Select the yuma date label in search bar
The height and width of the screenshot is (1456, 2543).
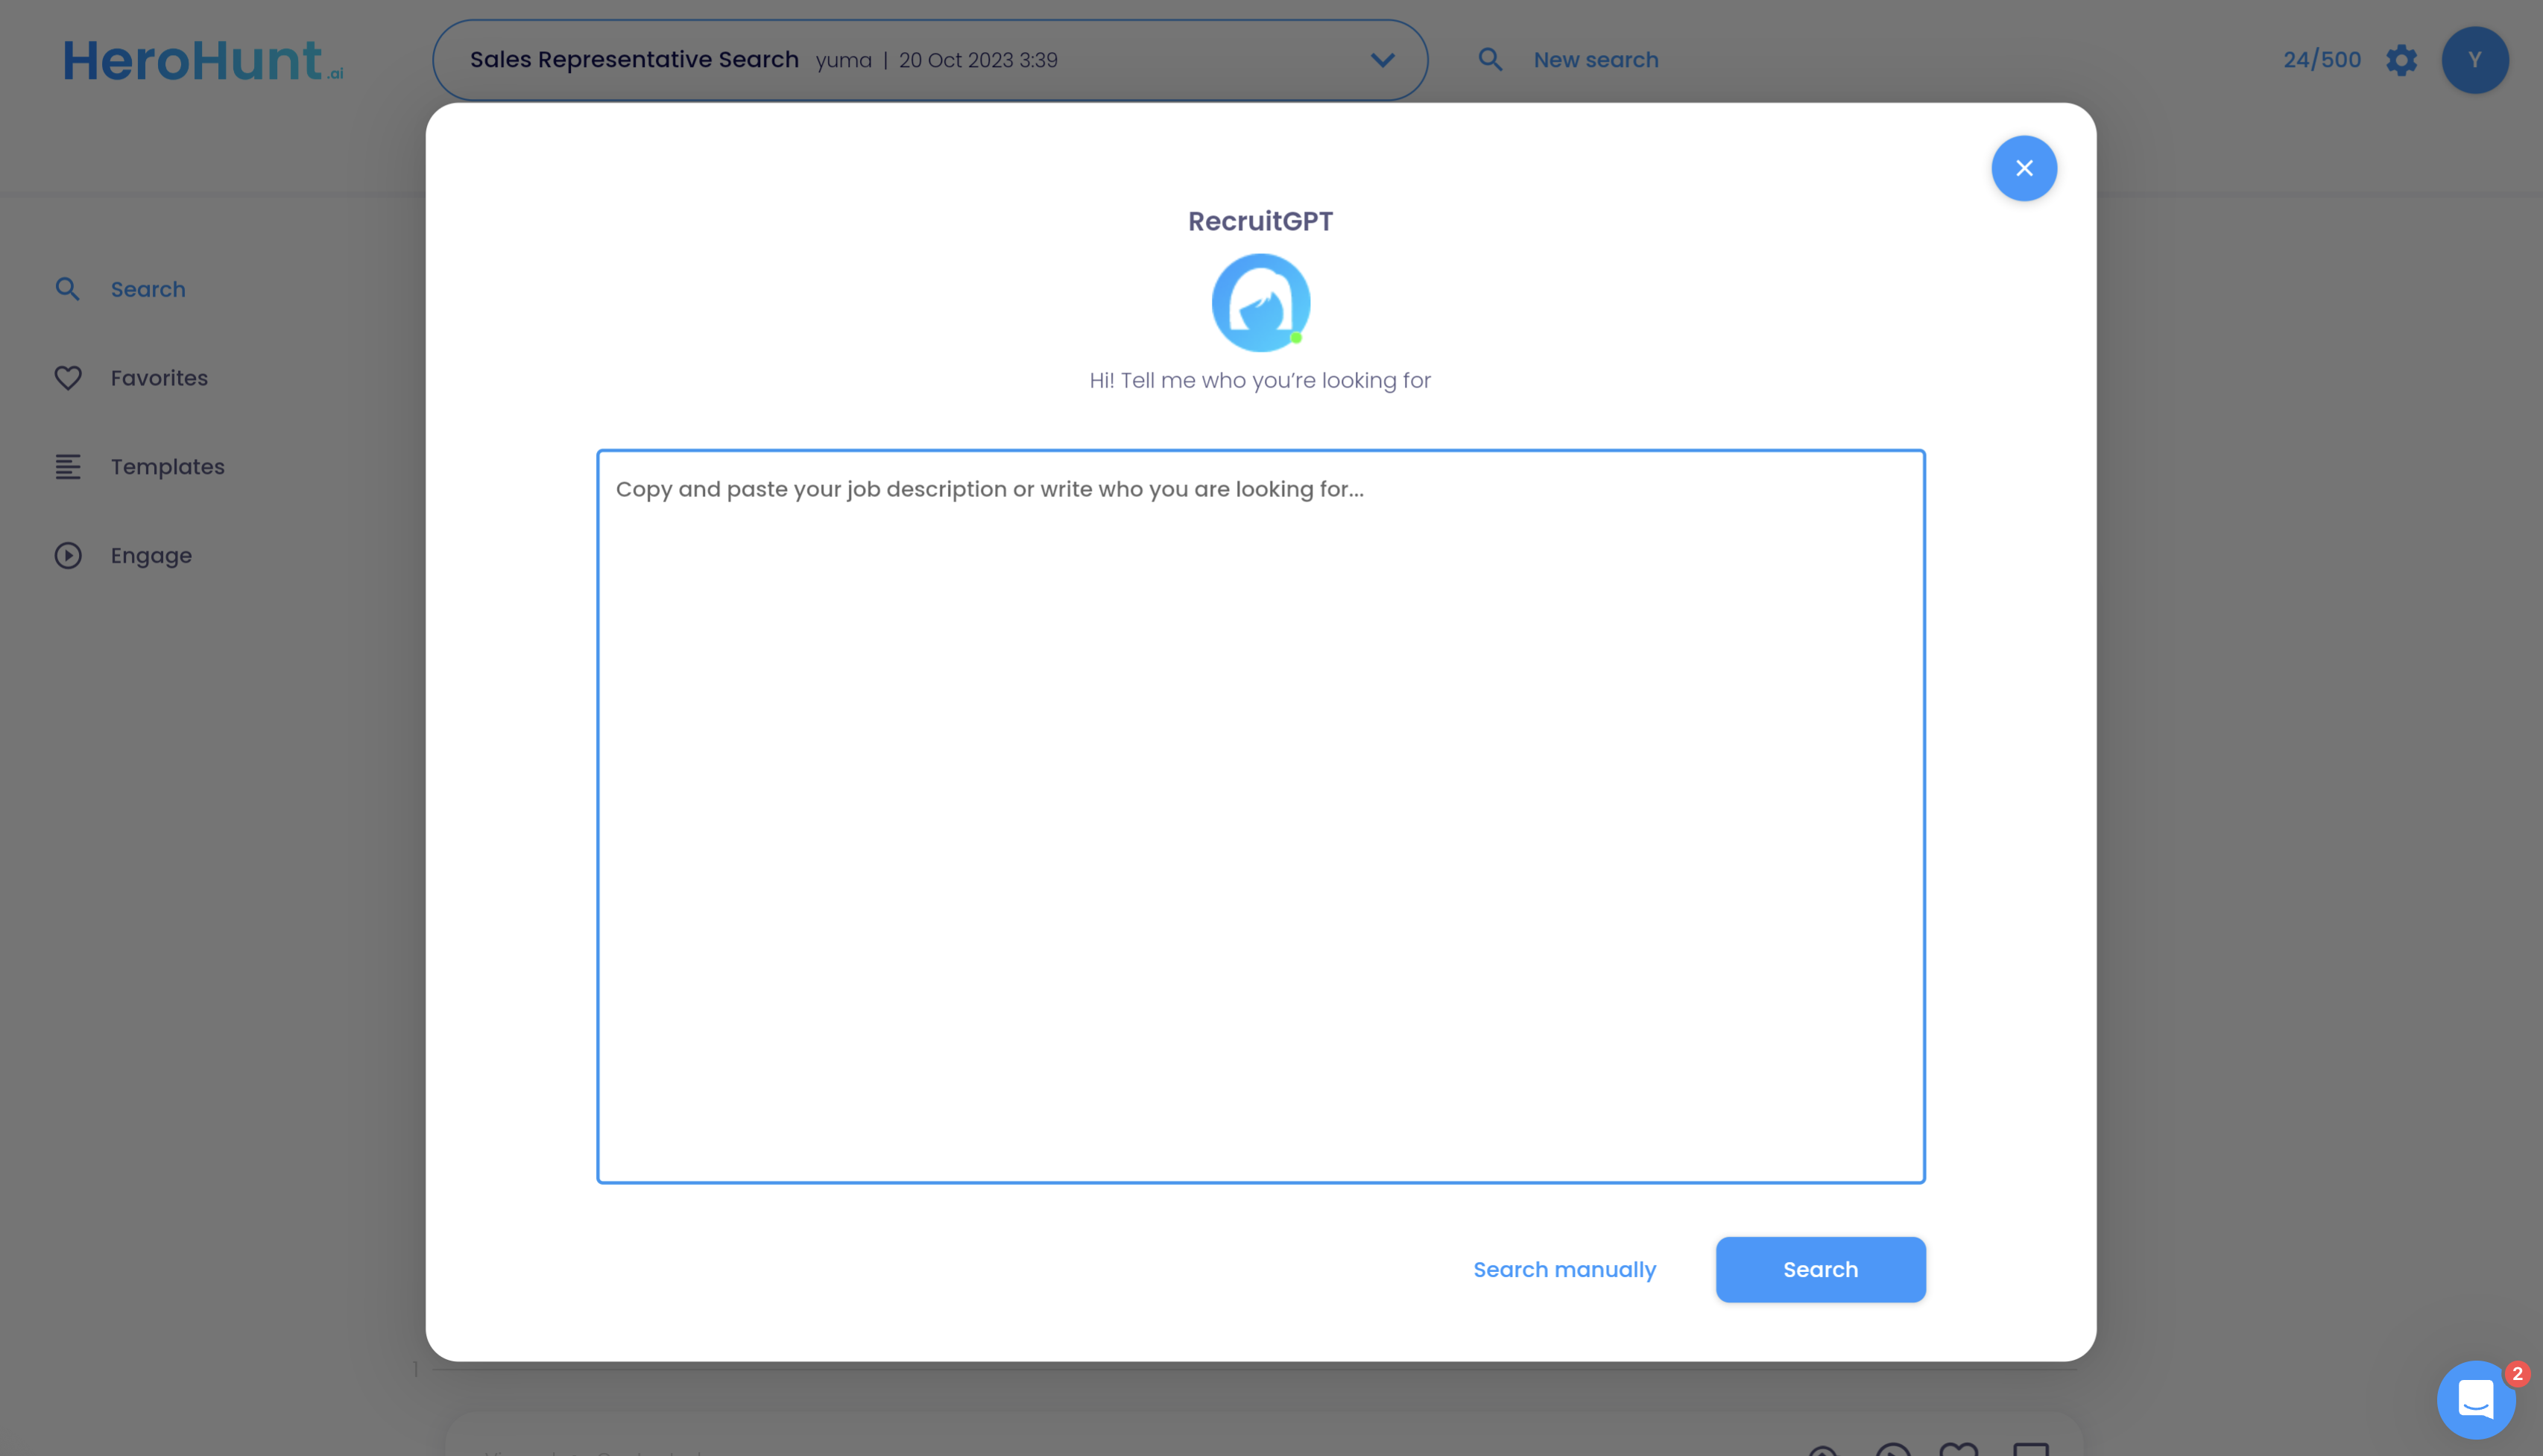pyautogui.click(x=936, y=60)
